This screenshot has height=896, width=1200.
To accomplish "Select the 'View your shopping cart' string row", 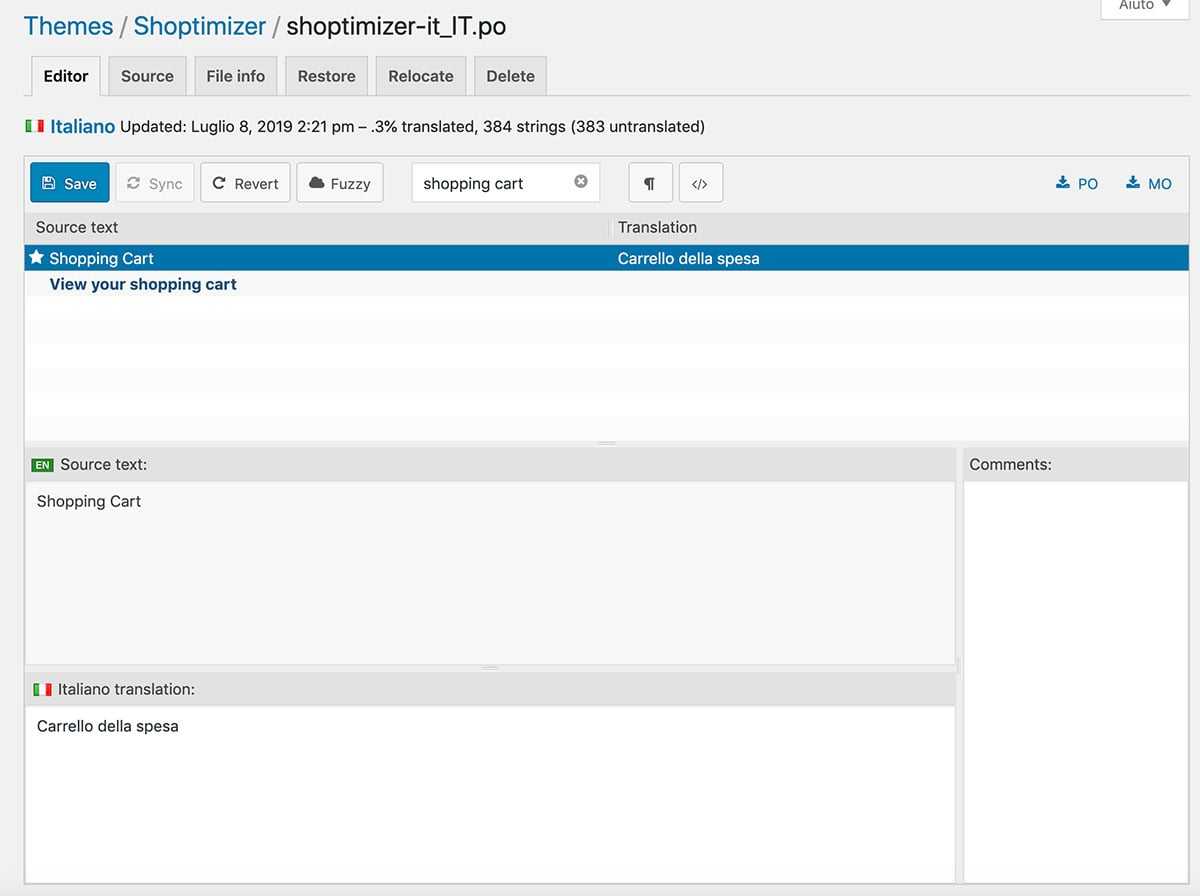I will [607, 284].
